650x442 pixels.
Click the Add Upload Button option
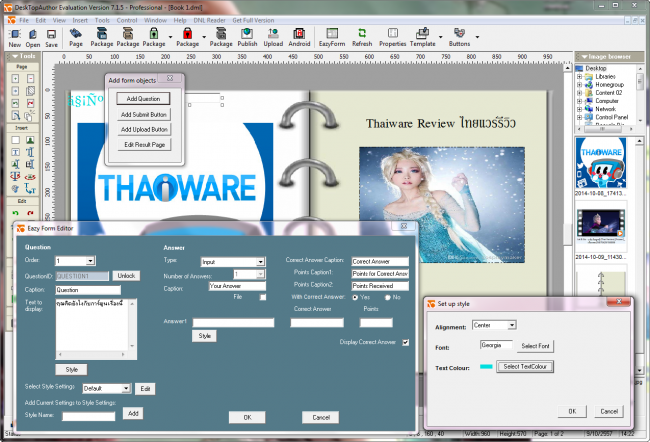[144, 129]
